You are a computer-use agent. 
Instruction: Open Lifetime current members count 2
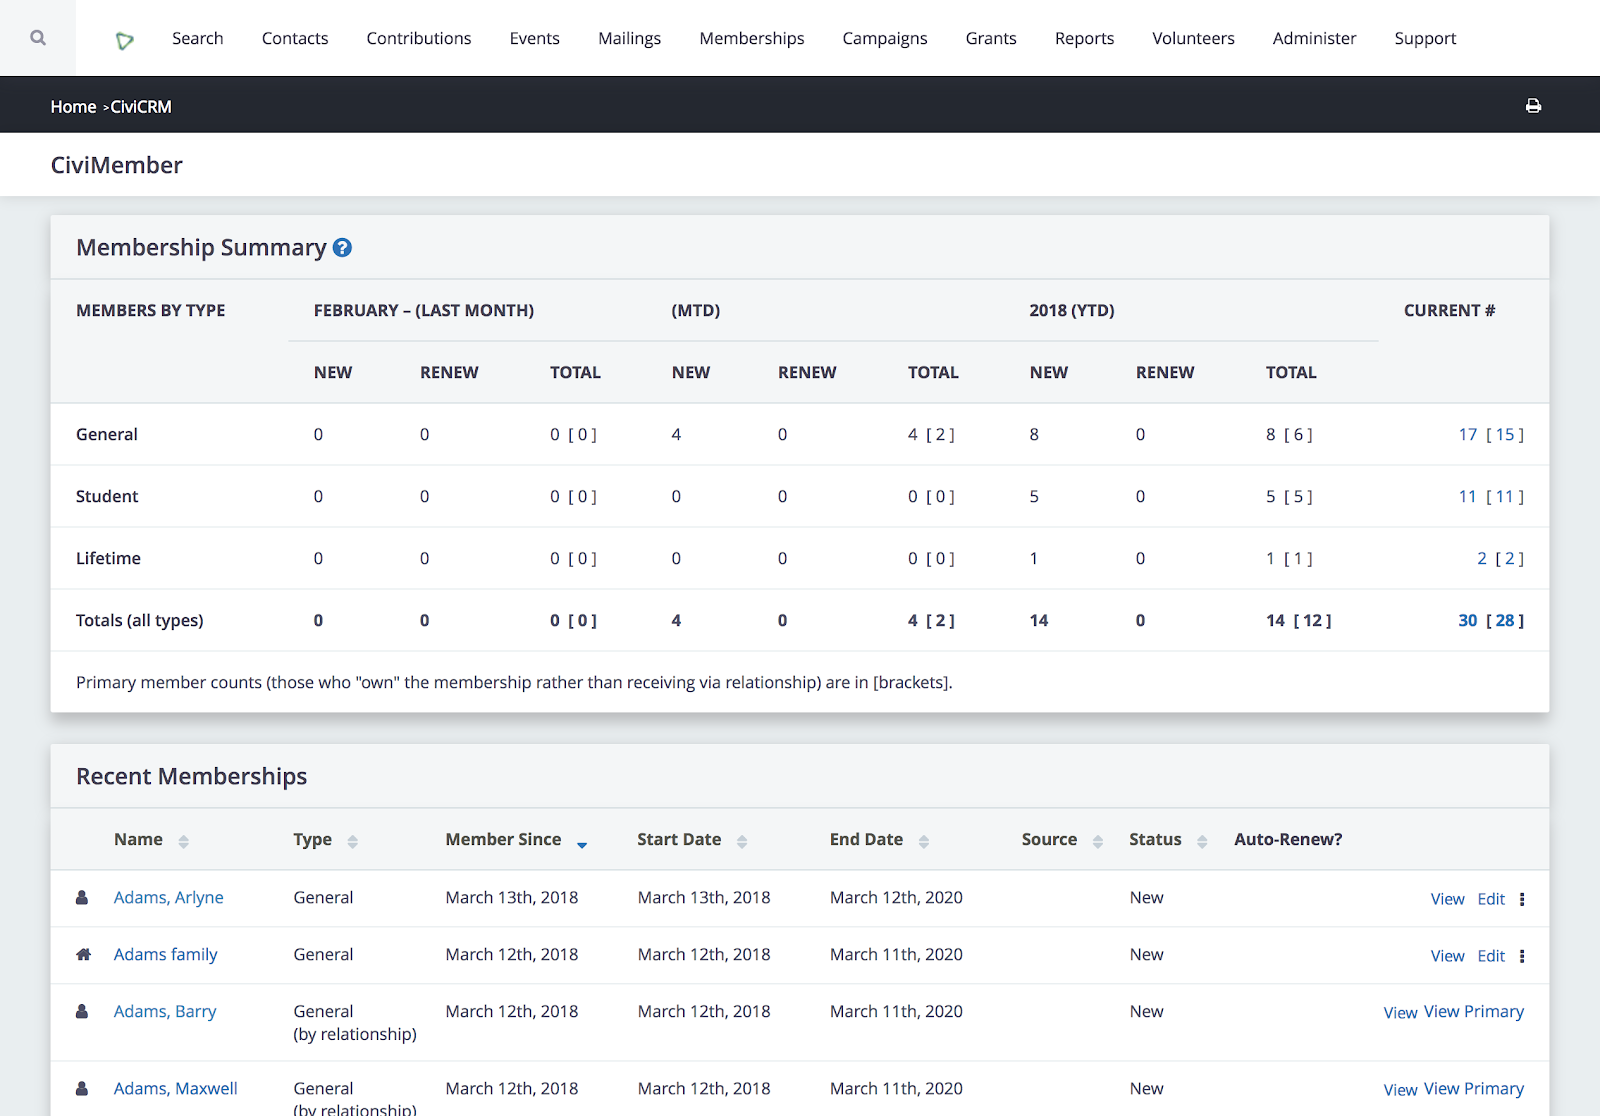tap(1482, 559)
